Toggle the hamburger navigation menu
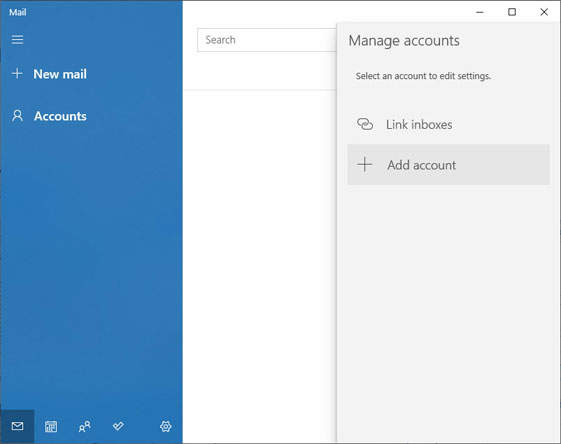 tap(17, 39)
